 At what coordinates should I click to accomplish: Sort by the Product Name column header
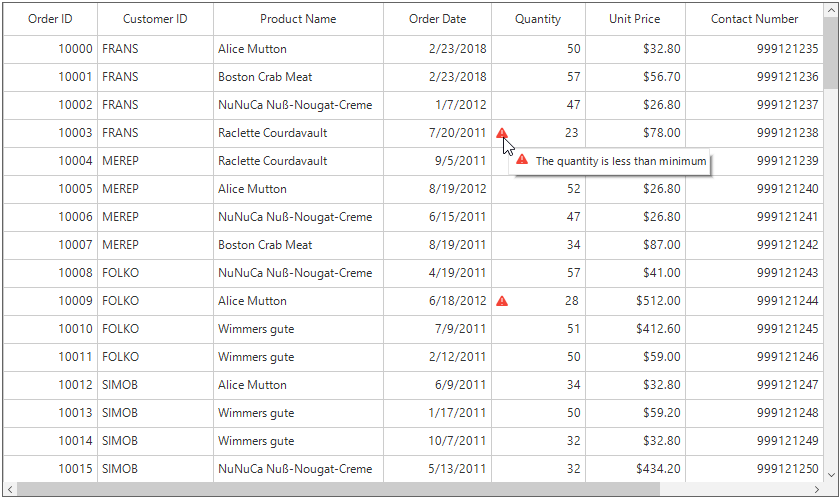click(298, 19)
